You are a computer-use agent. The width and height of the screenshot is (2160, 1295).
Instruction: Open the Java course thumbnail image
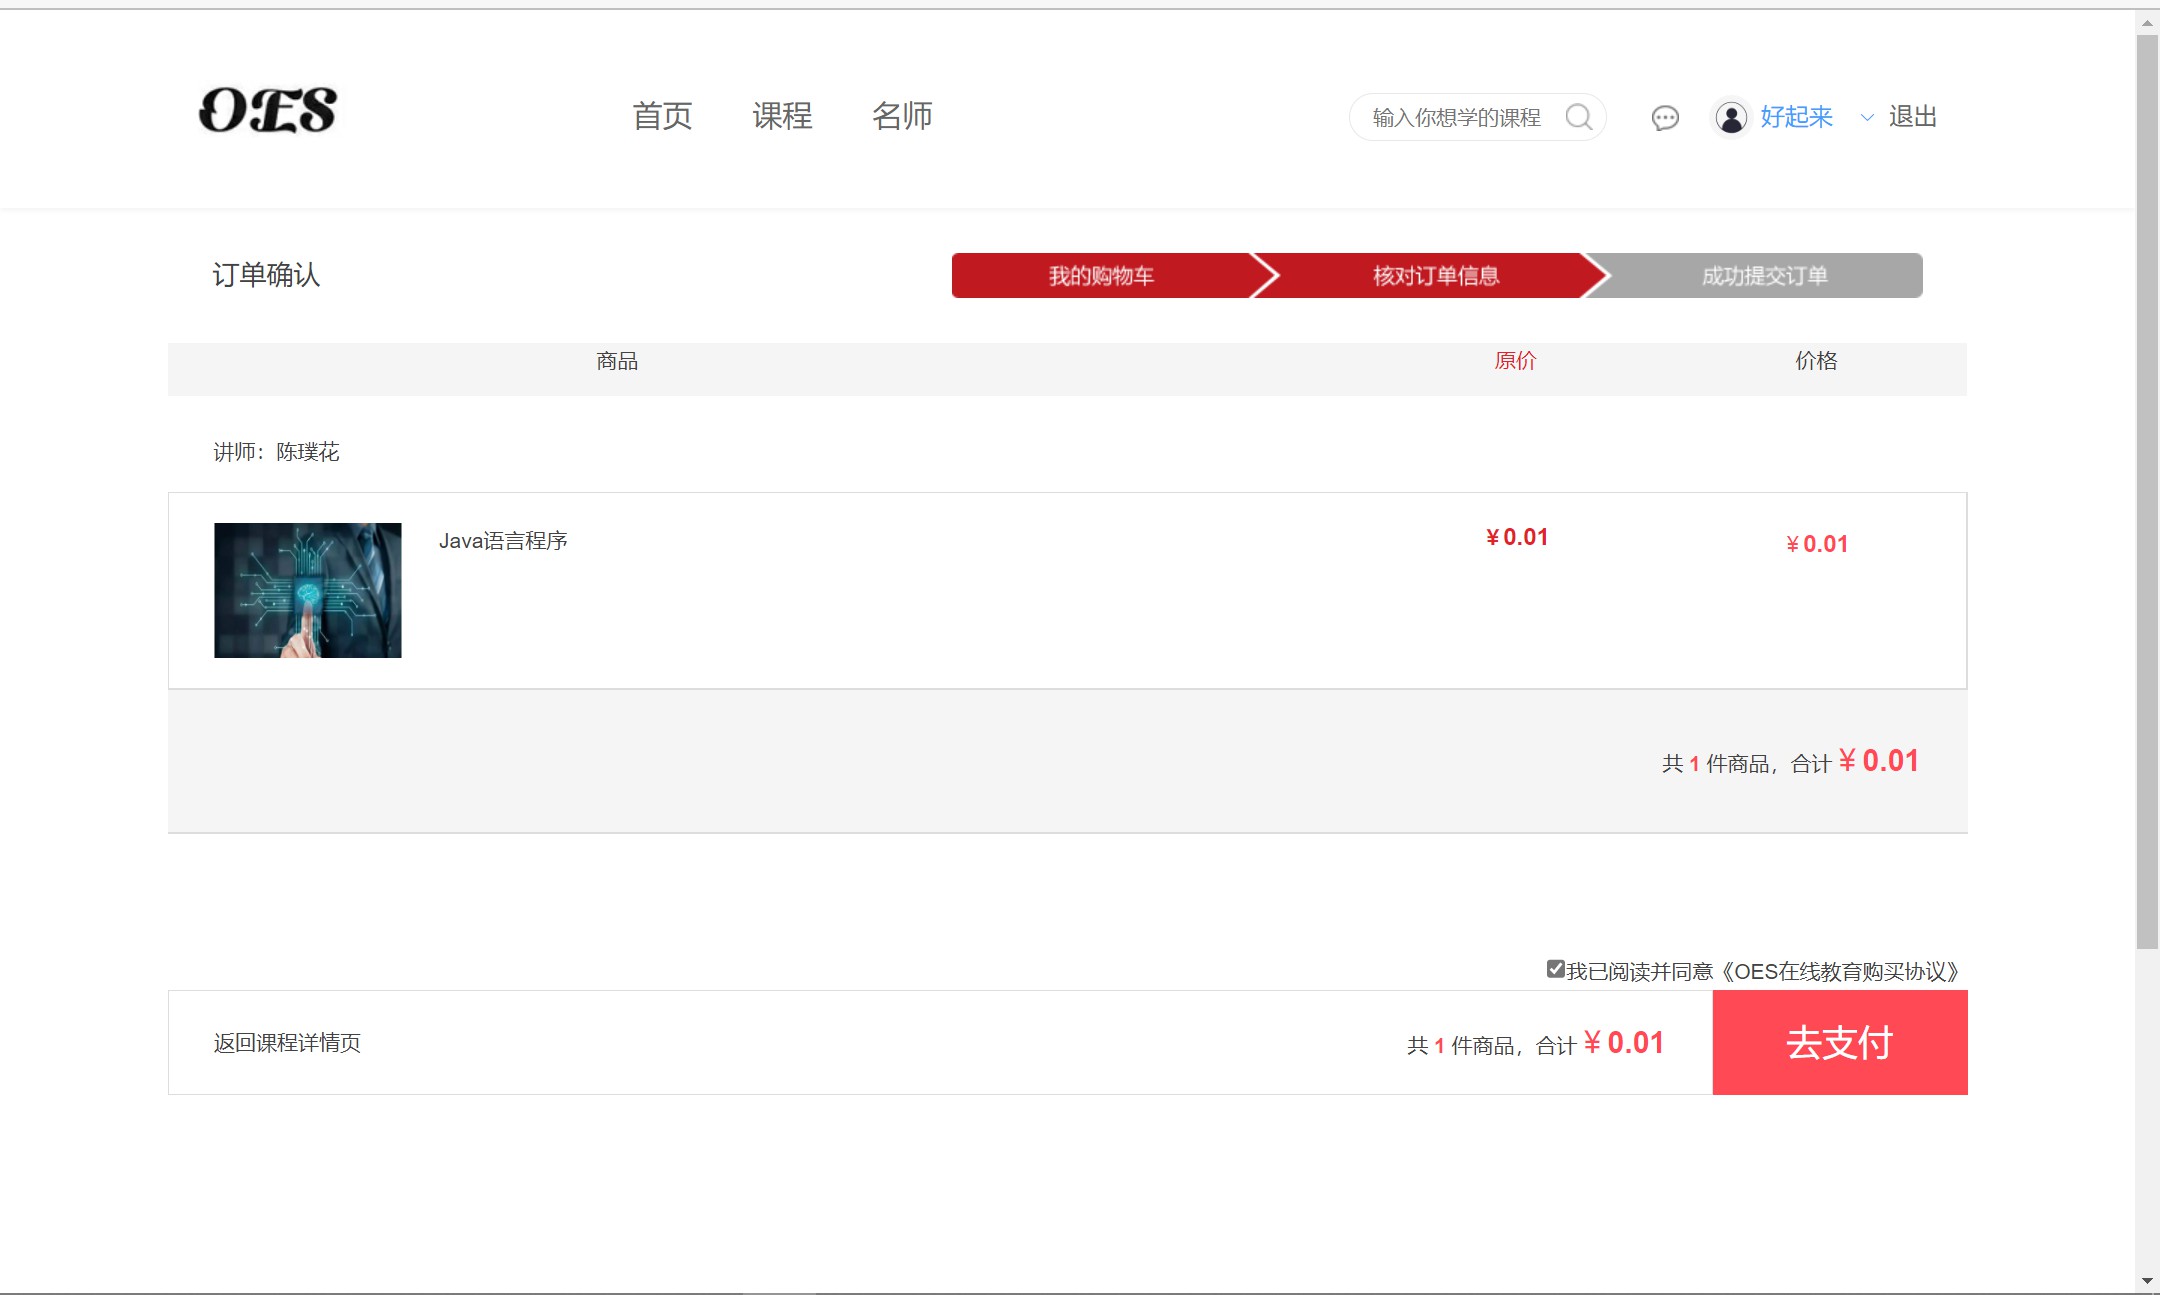308,590
